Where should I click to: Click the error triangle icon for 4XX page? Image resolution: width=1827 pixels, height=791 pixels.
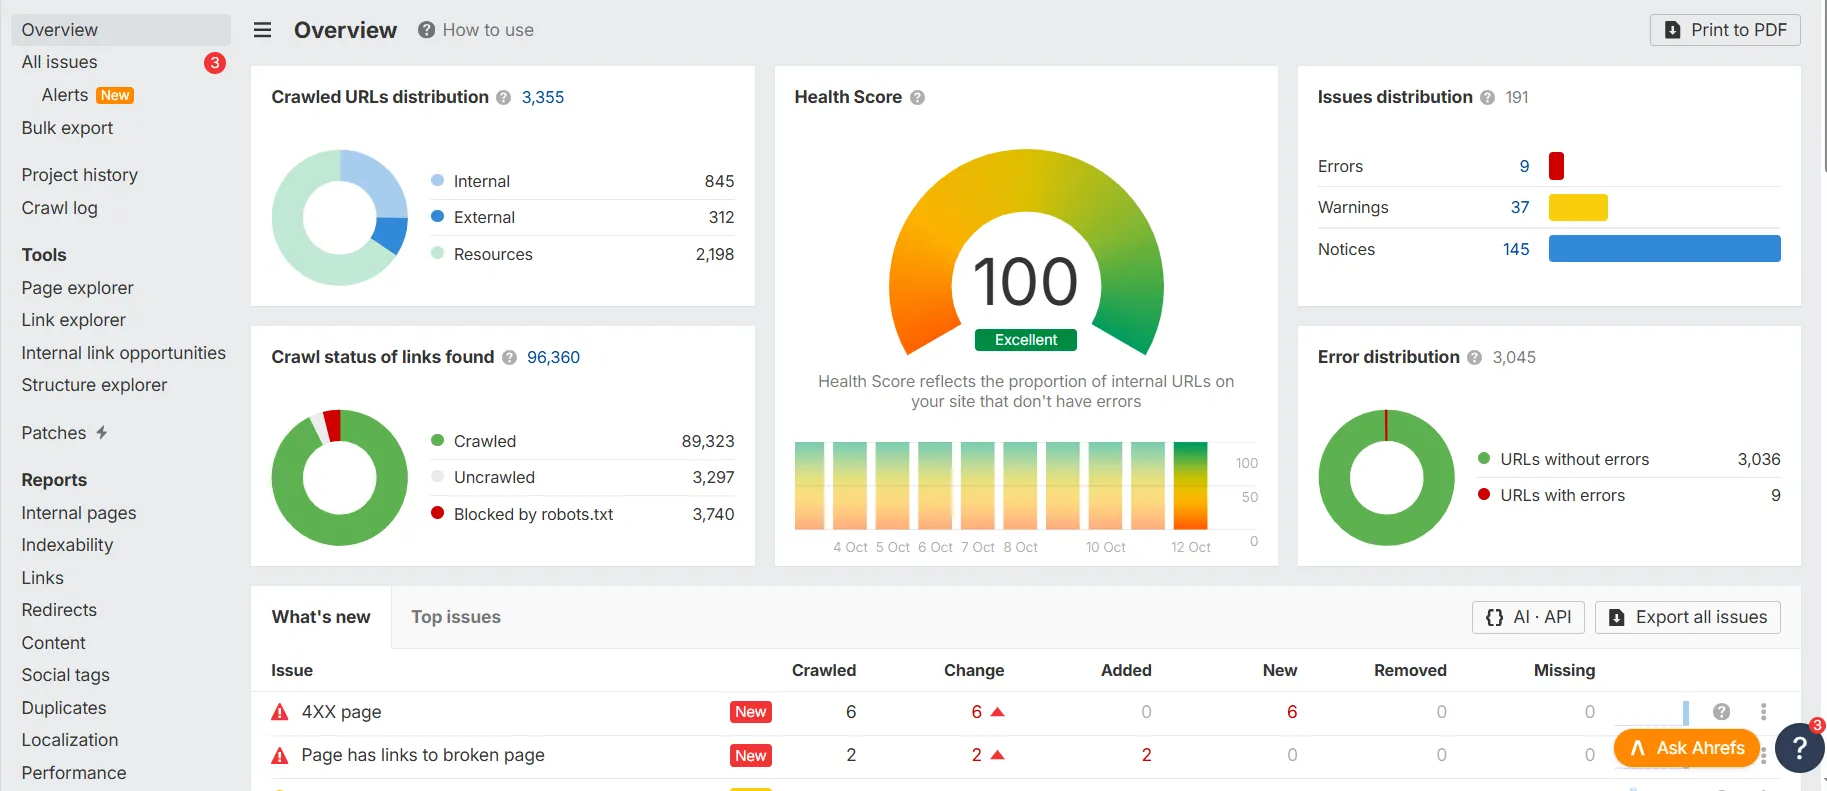tap(280, 712)
